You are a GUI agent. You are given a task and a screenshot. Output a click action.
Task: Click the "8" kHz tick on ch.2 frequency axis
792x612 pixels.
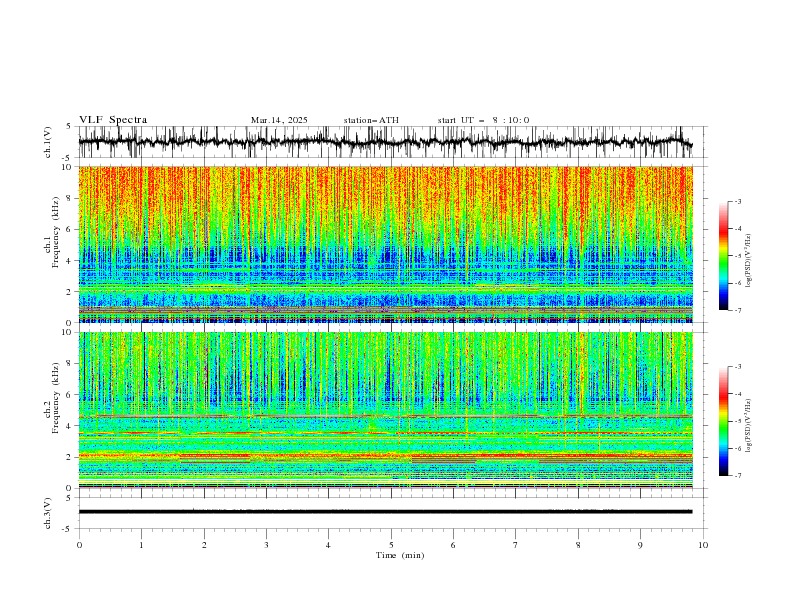pyautogui.click(x=69, y=363)
